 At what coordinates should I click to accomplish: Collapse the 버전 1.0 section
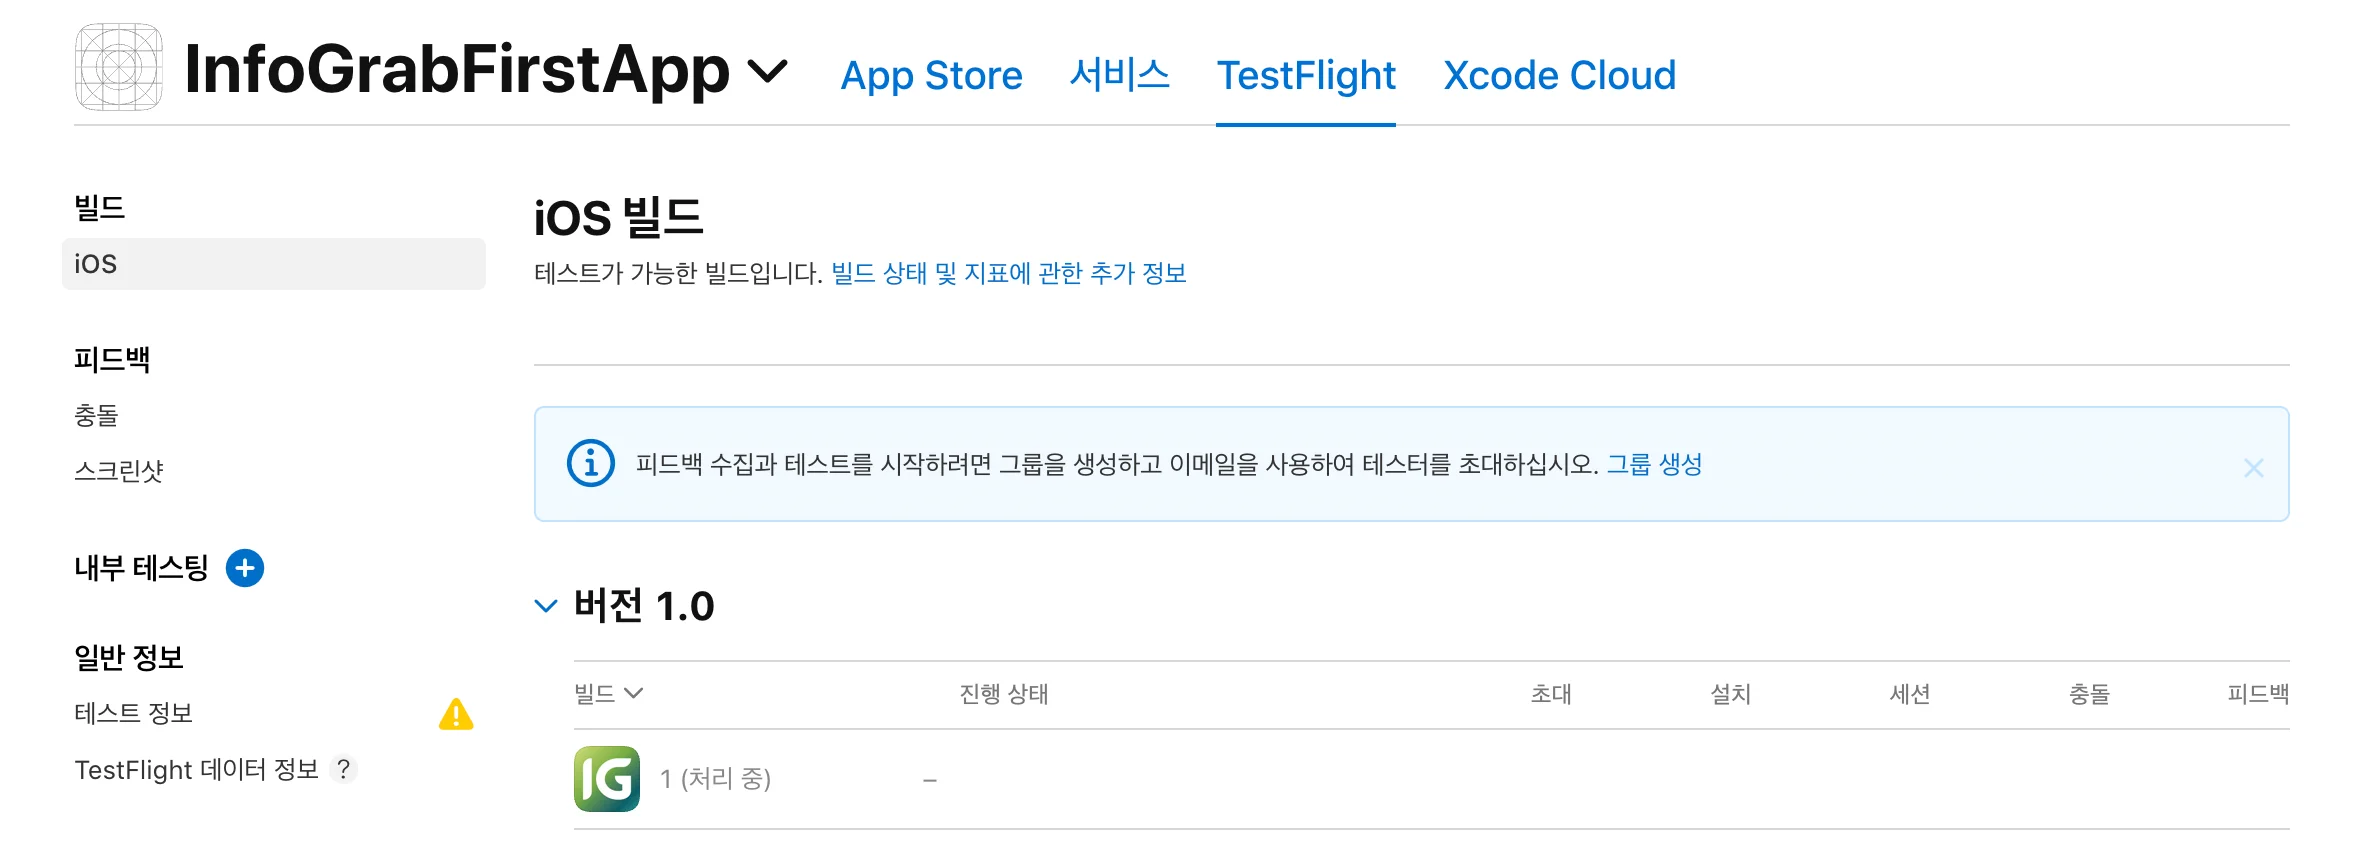[x=546, y=606]
